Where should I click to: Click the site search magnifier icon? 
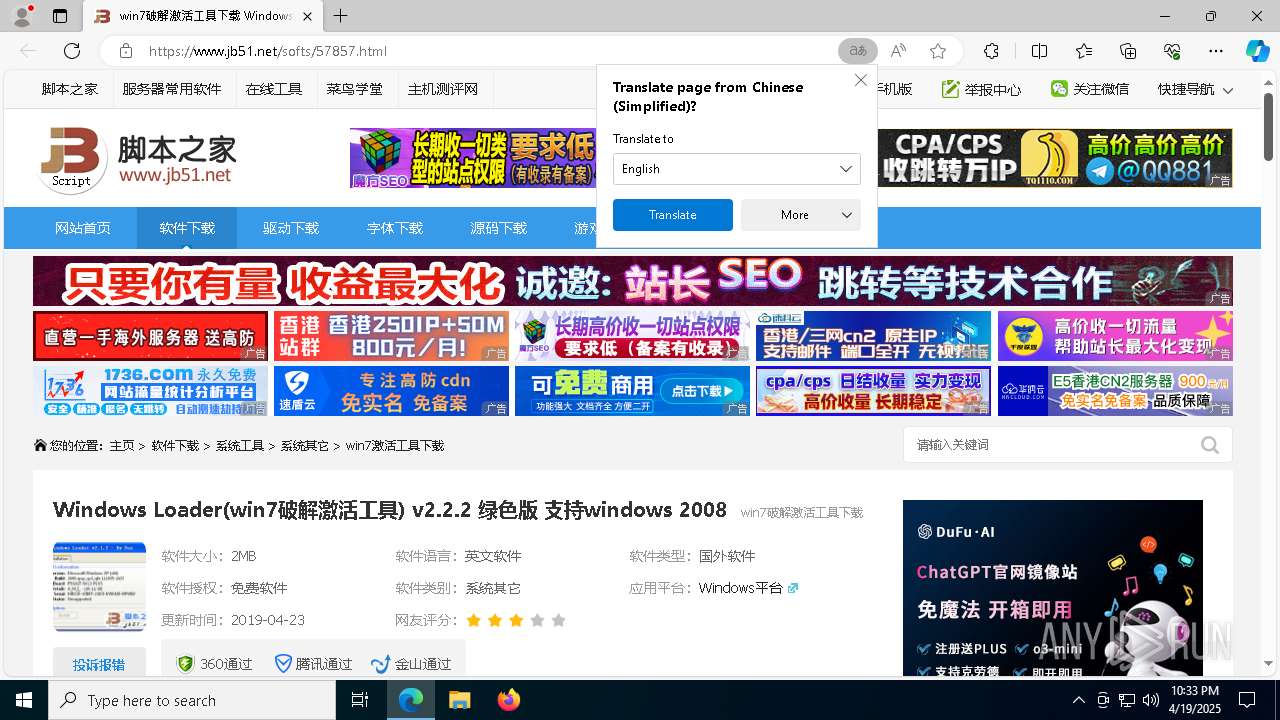pyautogui.click(x=1210, y=445)
